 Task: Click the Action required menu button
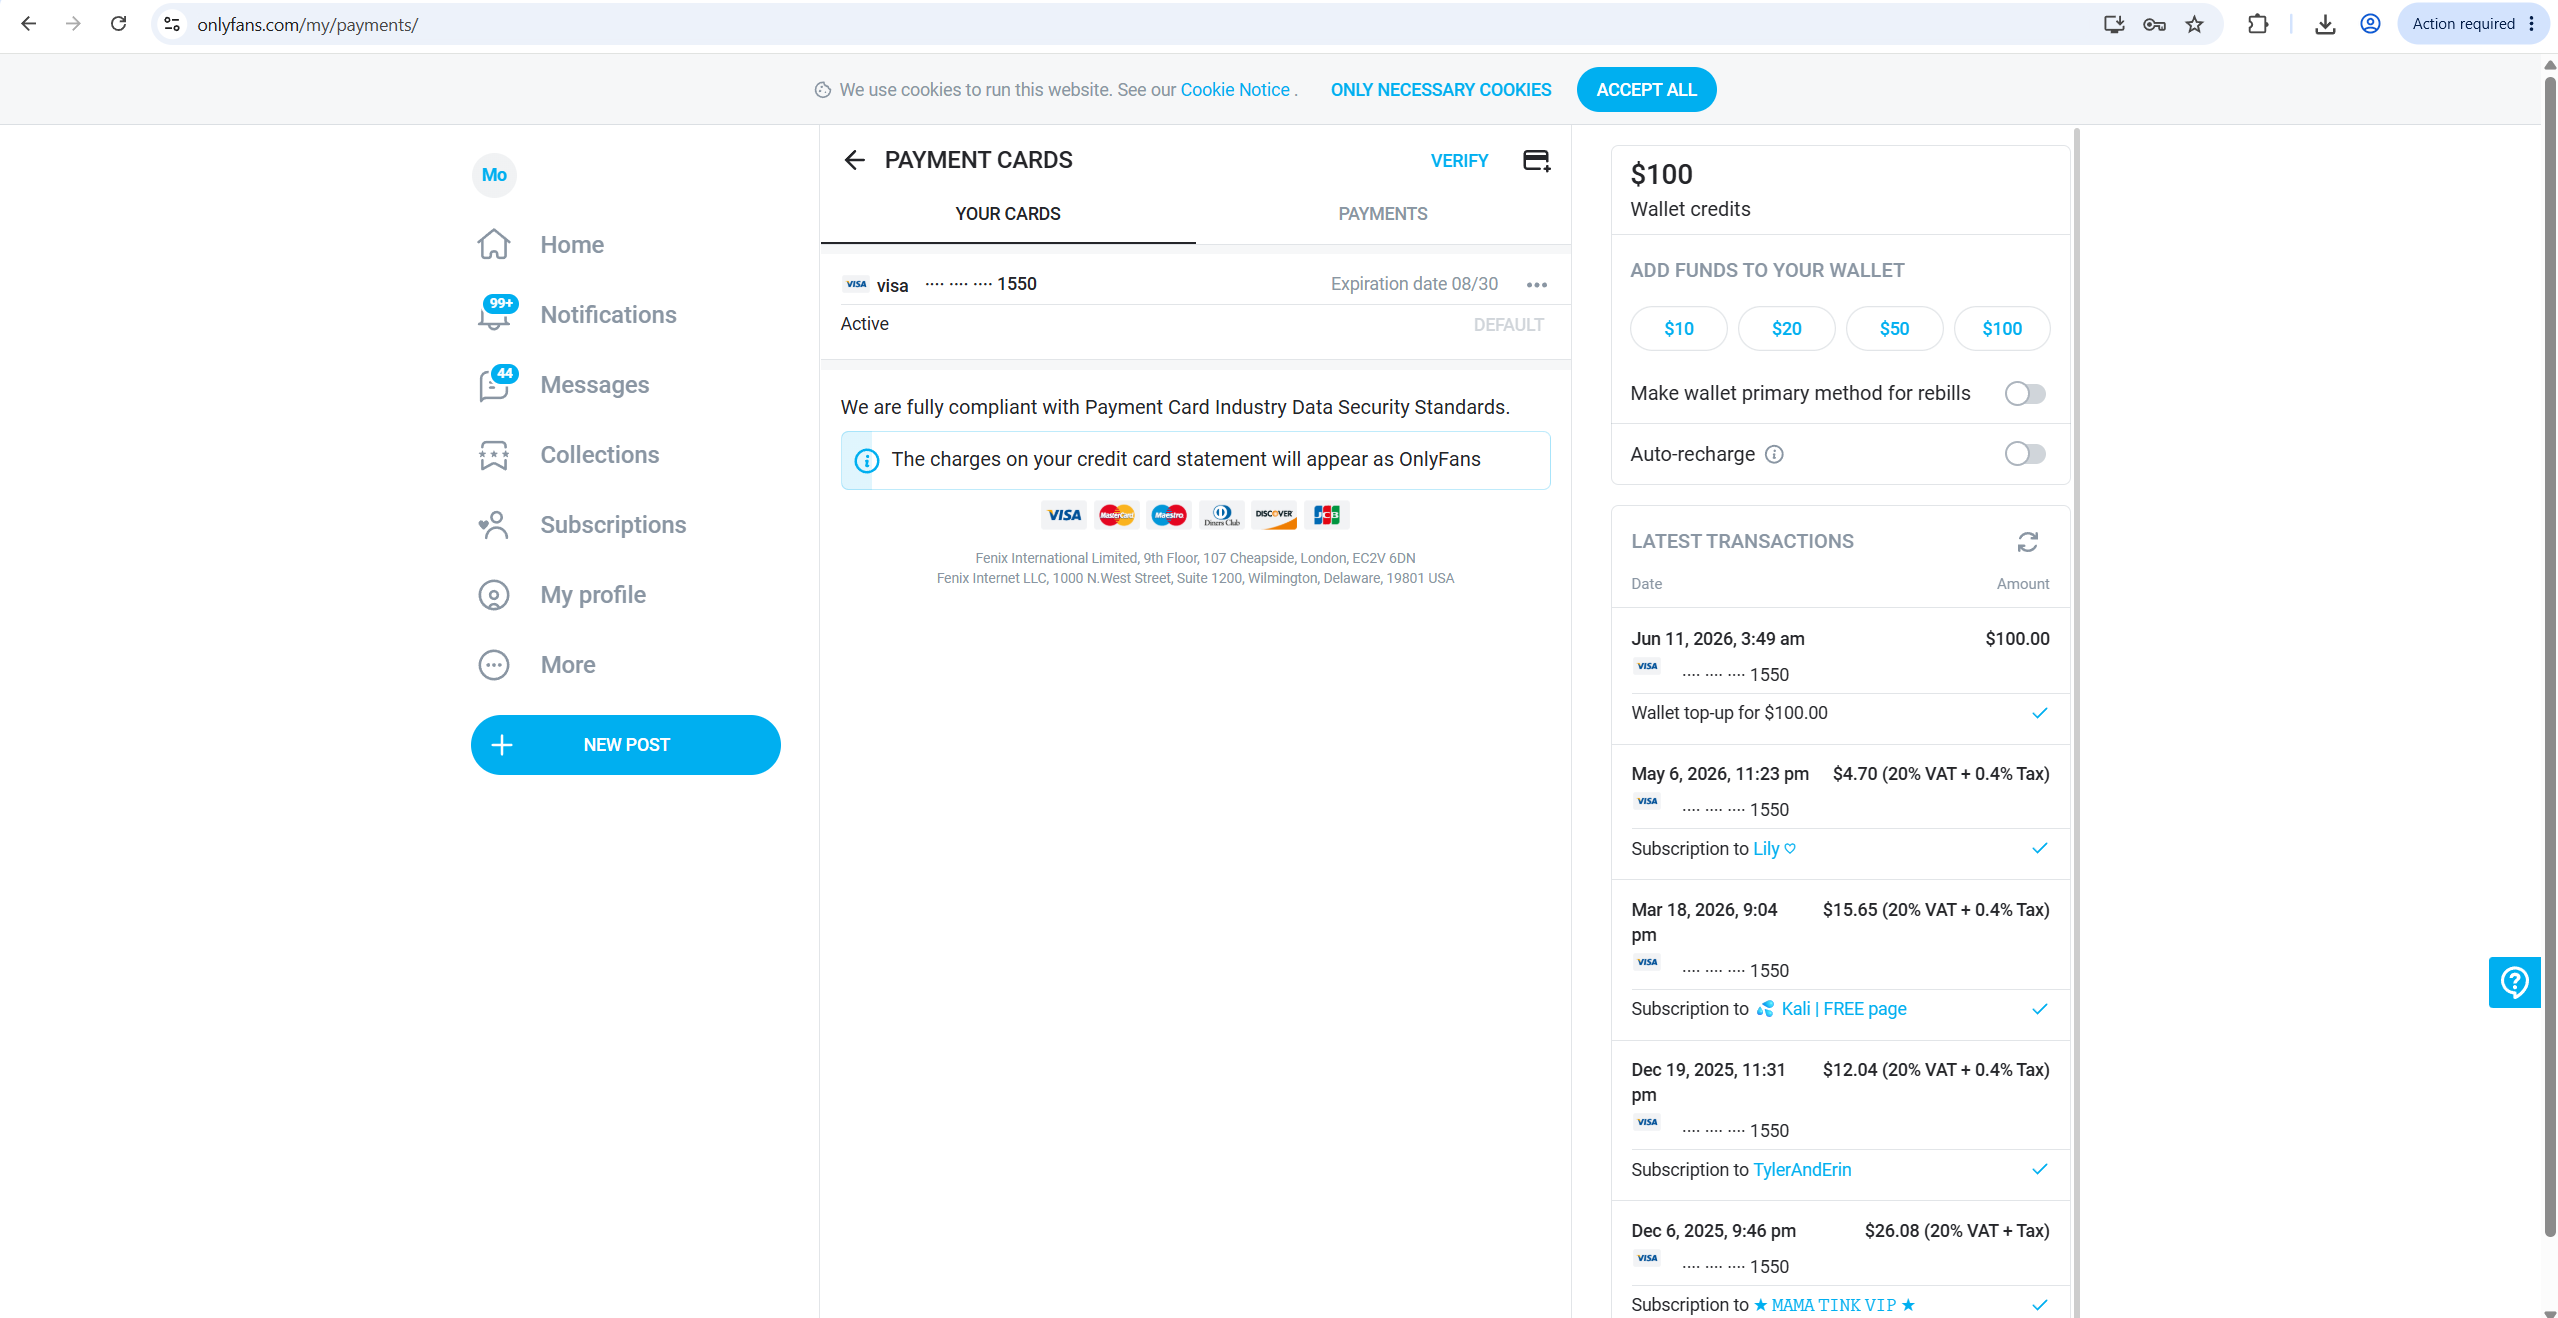point(2473,24)
